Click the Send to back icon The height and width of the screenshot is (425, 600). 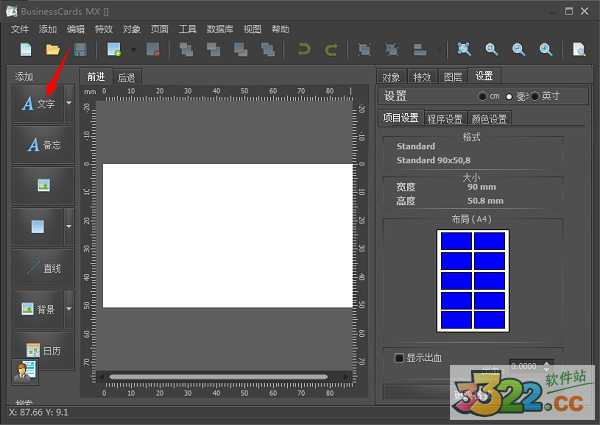pyautogui.click(x=268, y=50)
